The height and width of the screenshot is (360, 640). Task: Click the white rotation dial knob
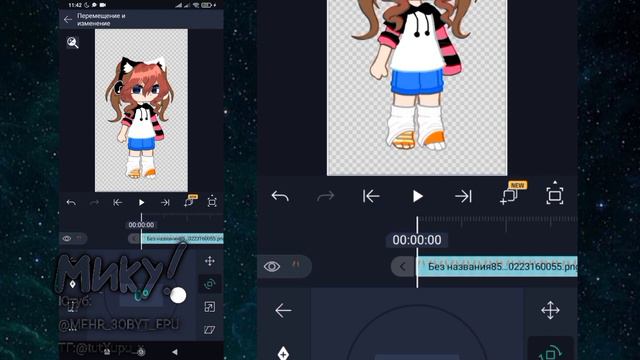tap(178, 295)
